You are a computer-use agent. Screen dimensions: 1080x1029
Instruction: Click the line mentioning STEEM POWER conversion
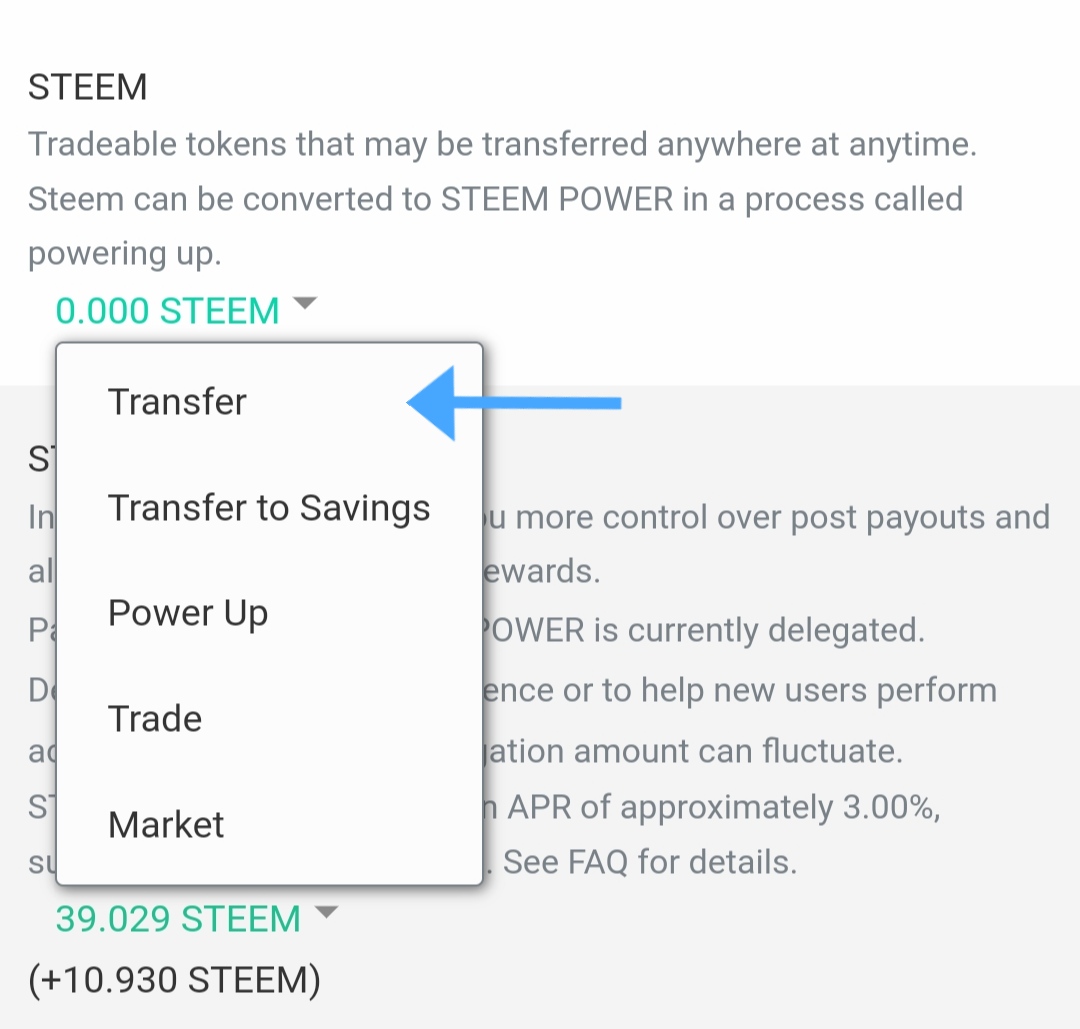[495, 199]
